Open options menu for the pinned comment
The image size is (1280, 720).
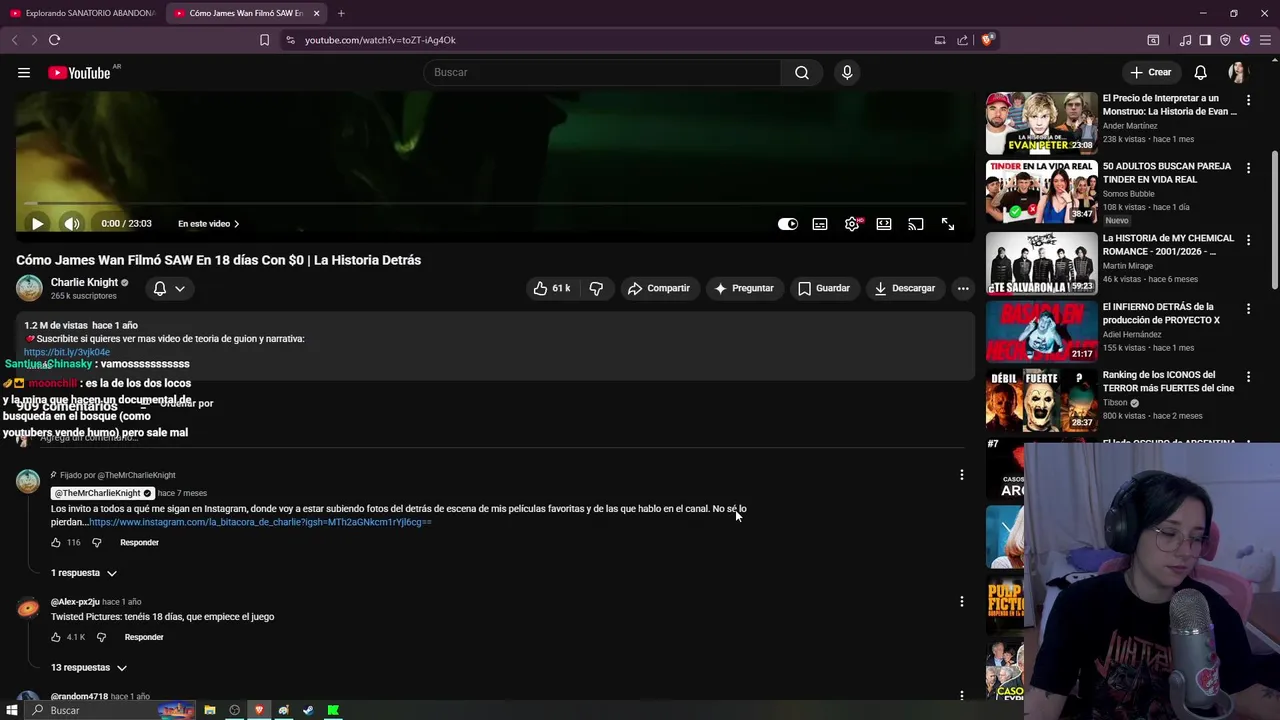[962, 475]
